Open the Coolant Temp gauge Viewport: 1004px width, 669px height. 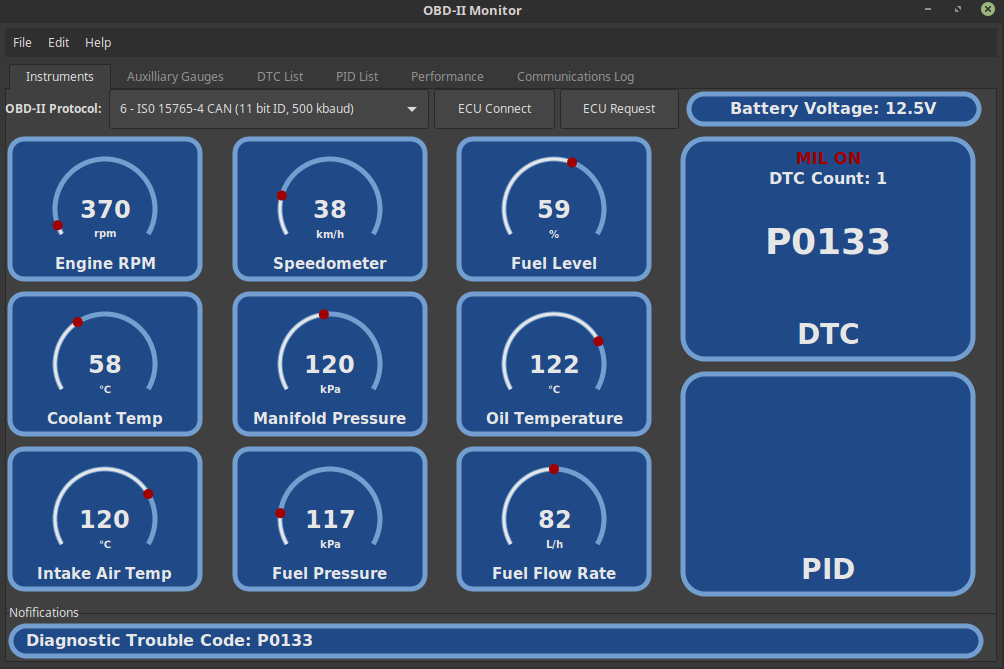pyautogui.click(x=105, y=364)
